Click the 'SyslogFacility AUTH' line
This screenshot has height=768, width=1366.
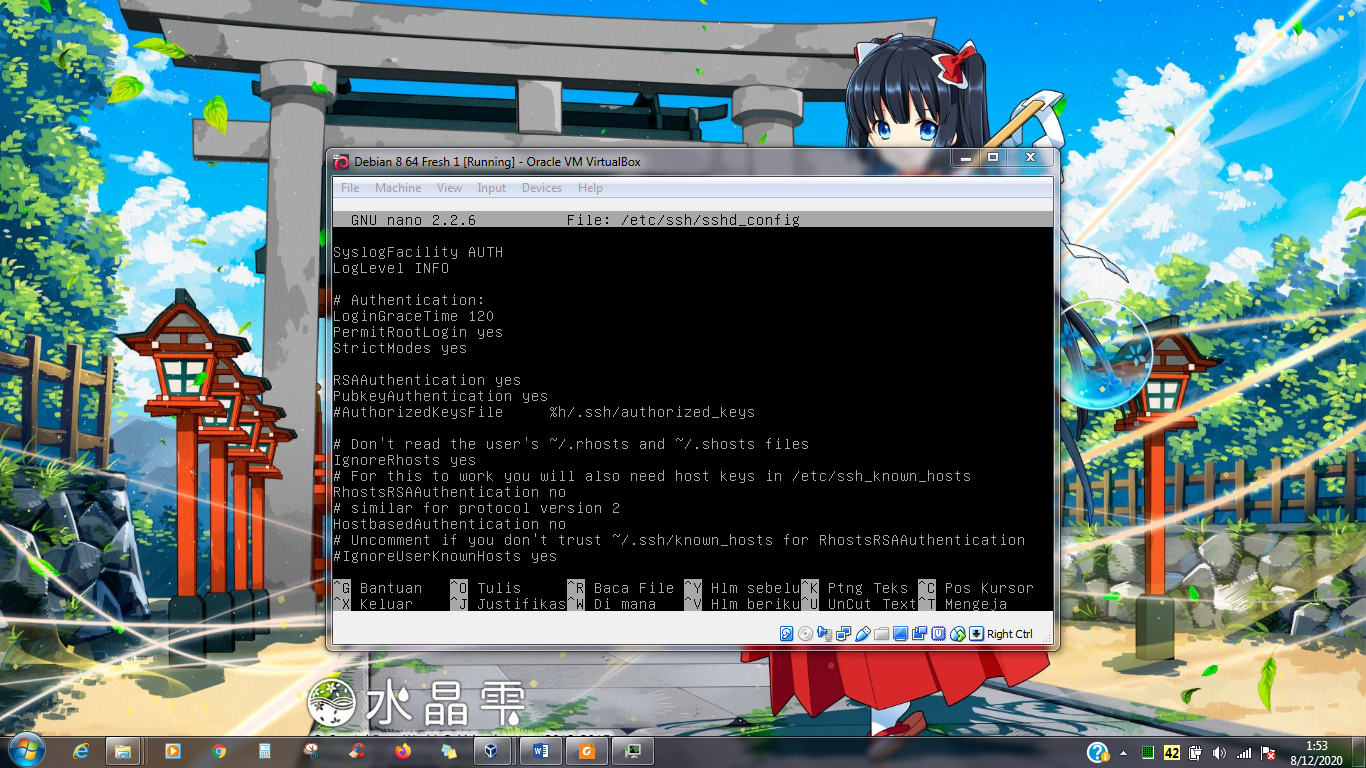418,252
